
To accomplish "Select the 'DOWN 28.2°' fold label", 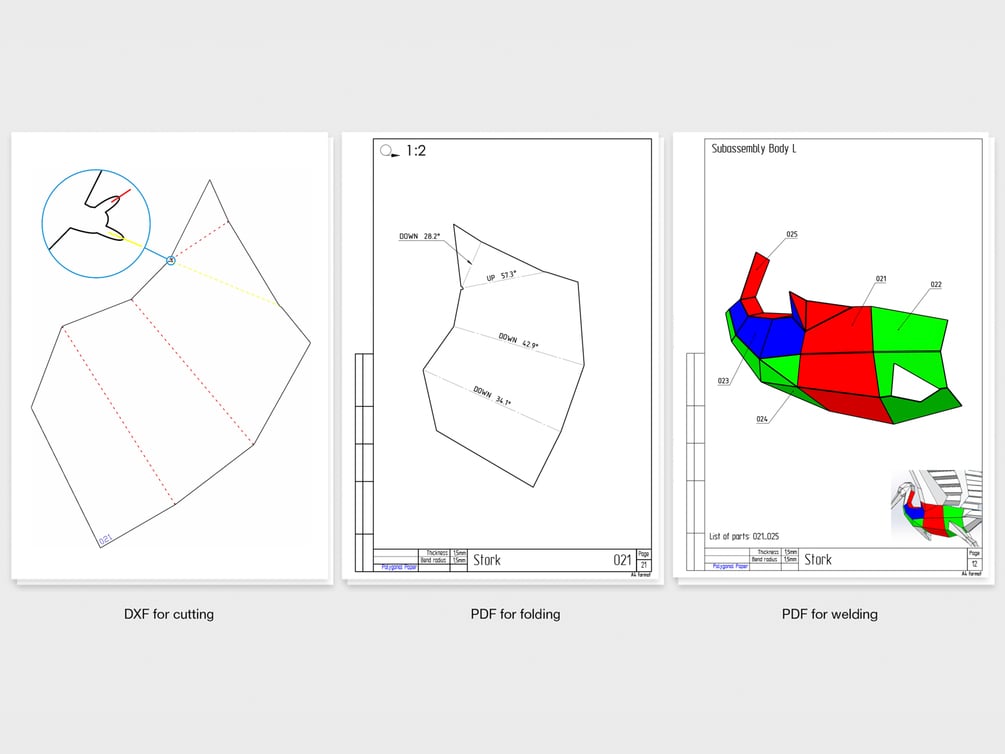I will [x=420, y=236].
